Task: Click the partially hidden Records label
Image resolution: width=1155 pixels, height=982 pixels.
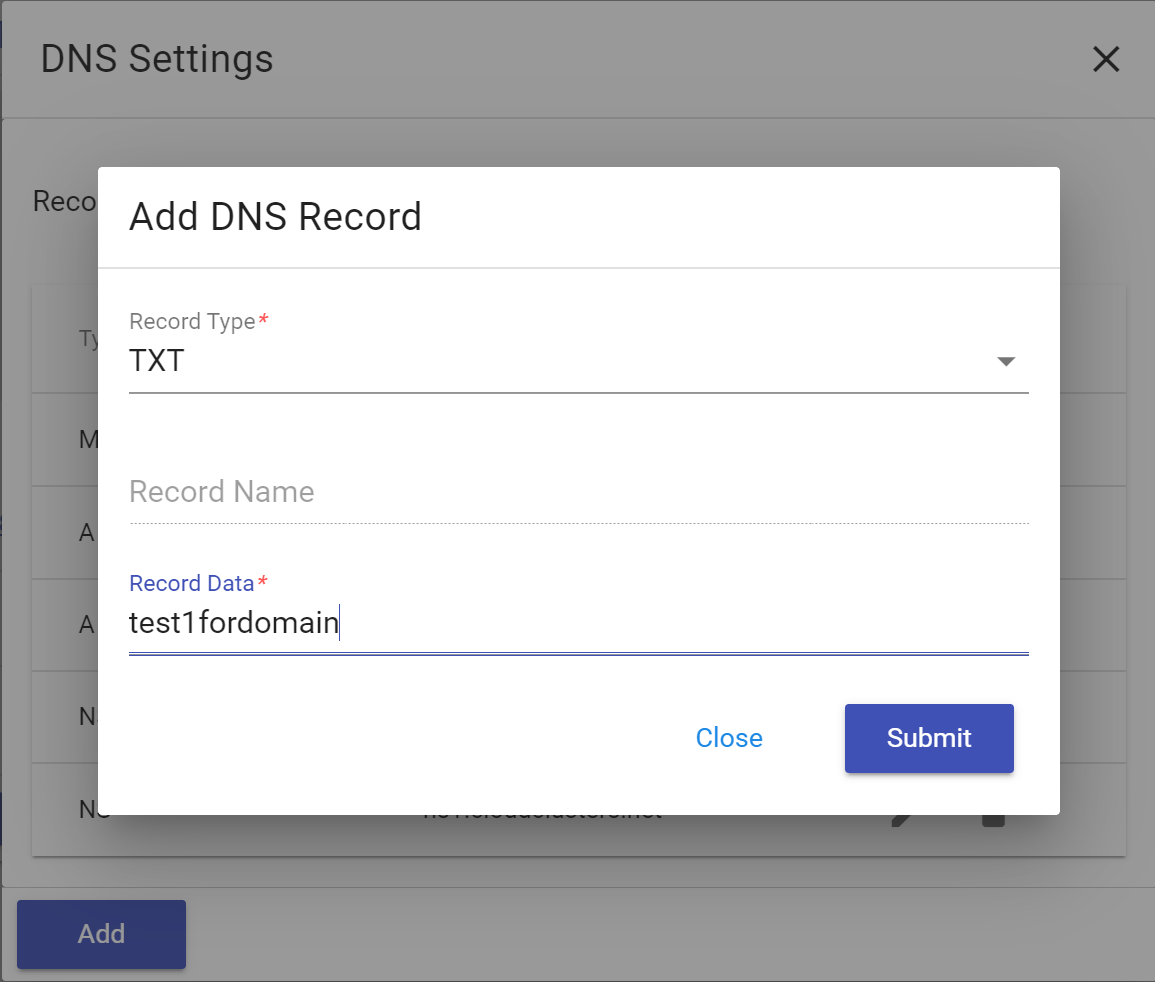Action: [64, 201]
